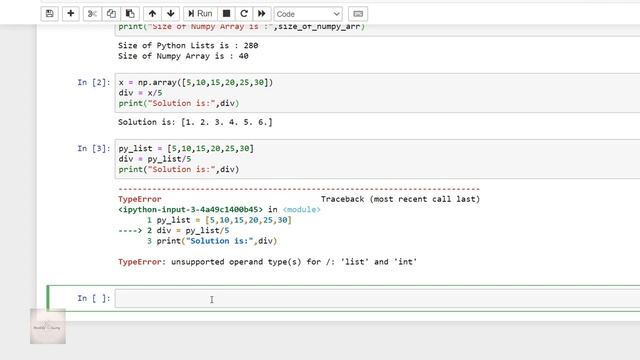Click 'Traceback (most recent call last)' text
This screenshot has width=640, height=360.
point(400,199)
